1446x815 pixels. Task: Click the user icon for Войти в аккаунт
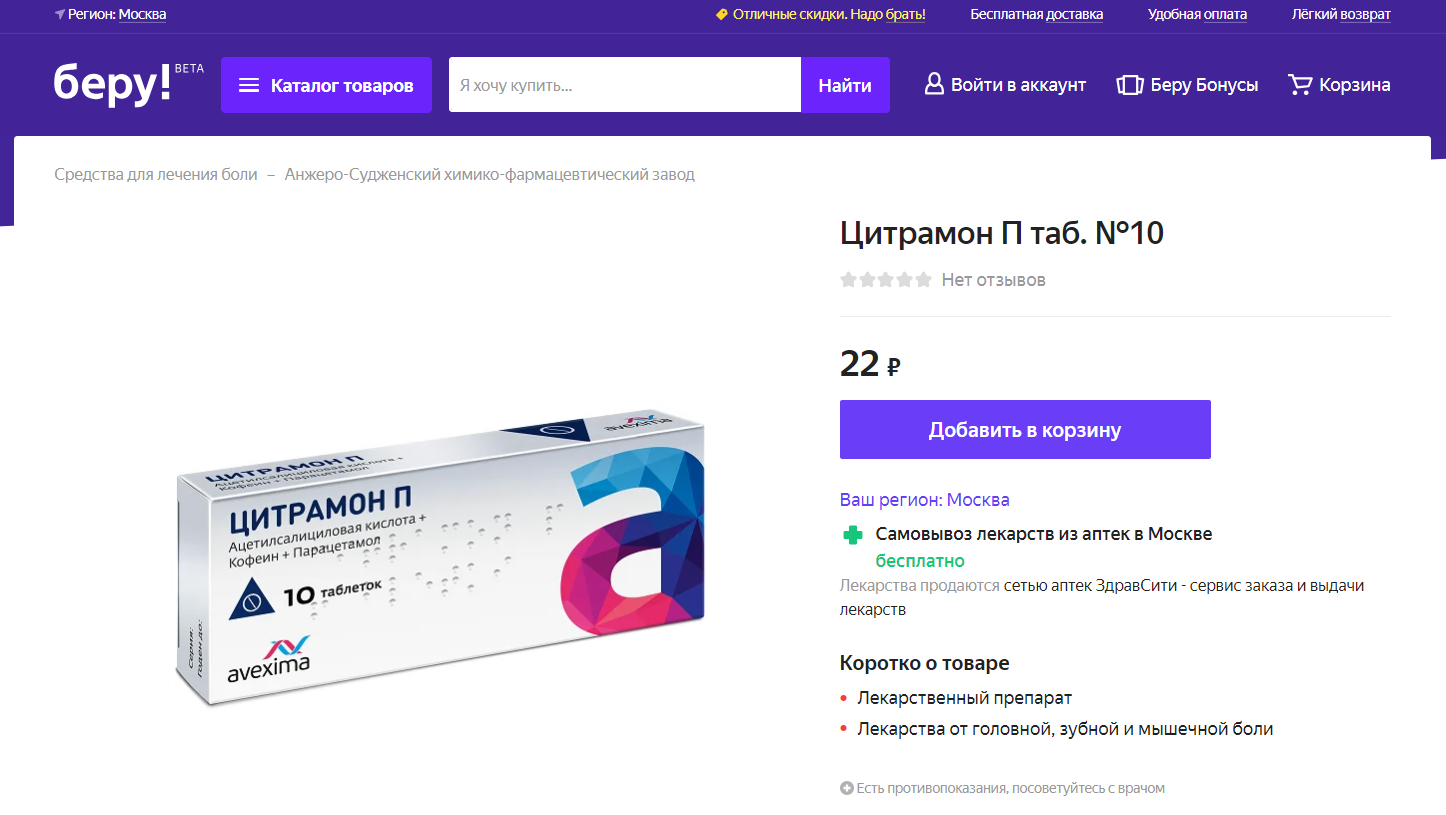(x=934, y=84)
